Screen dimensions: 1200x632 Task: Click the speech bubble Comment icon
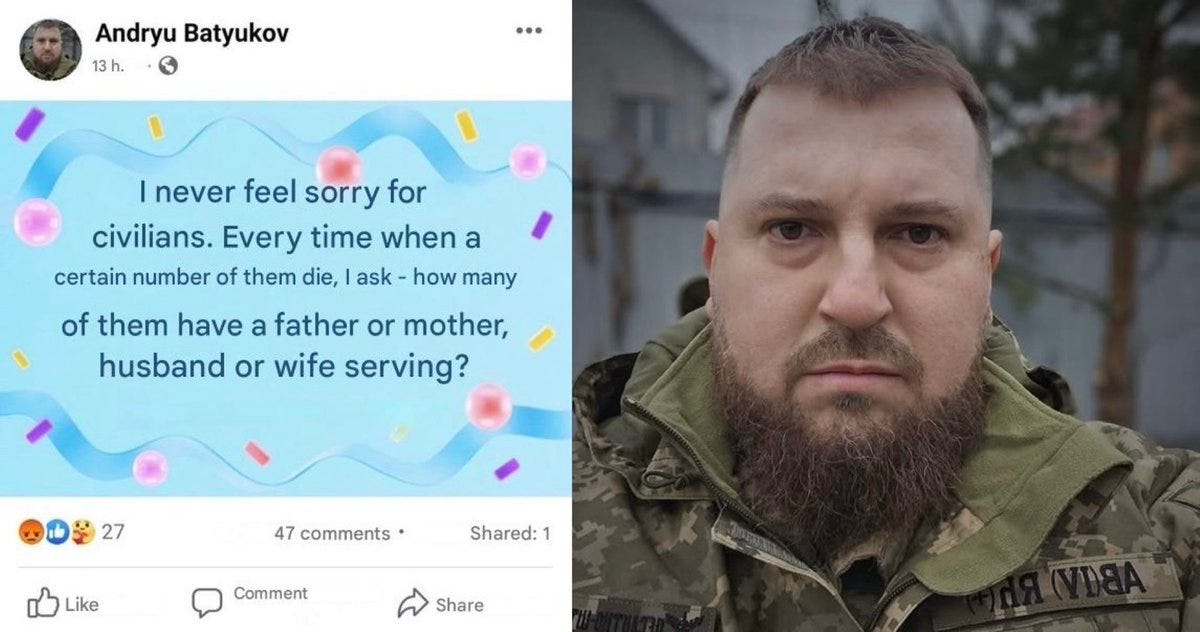point(206,602)
